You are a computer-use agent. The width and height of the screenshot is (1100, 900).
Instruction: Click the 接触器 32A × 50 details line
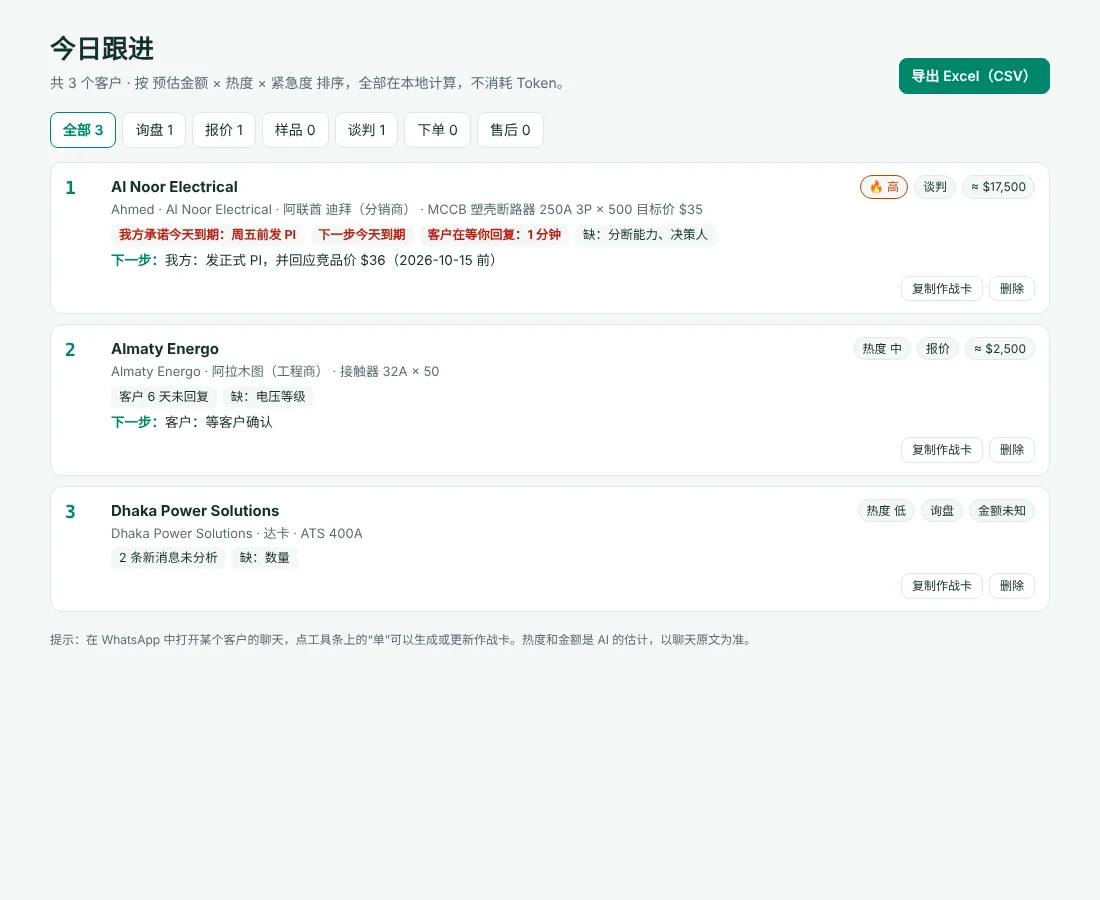(275, 371)
